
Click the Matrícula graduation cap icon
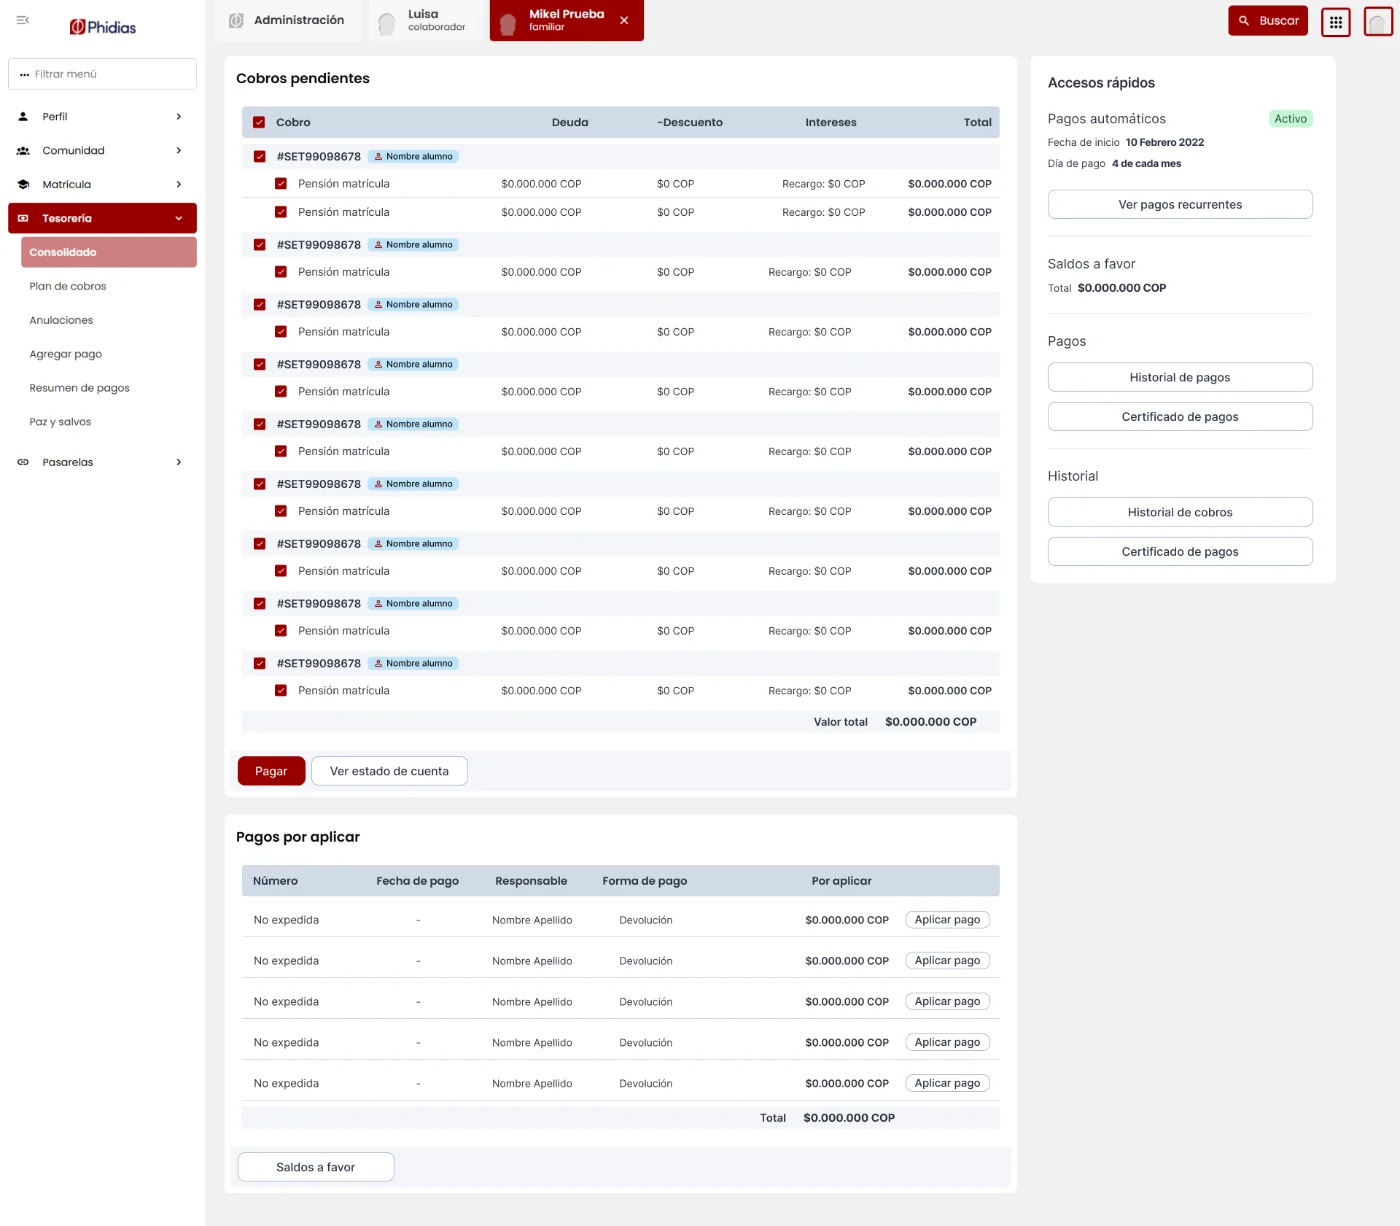[x=23, y=185]
